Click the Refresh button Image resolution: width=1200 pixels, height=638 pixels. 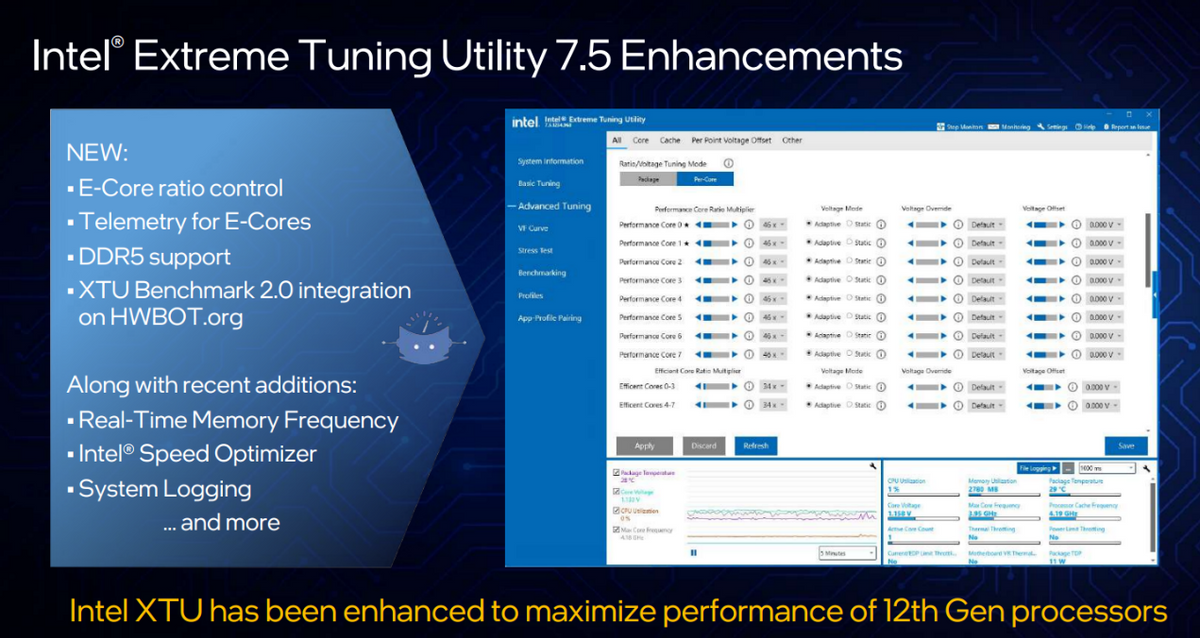(x=756, y=446)
